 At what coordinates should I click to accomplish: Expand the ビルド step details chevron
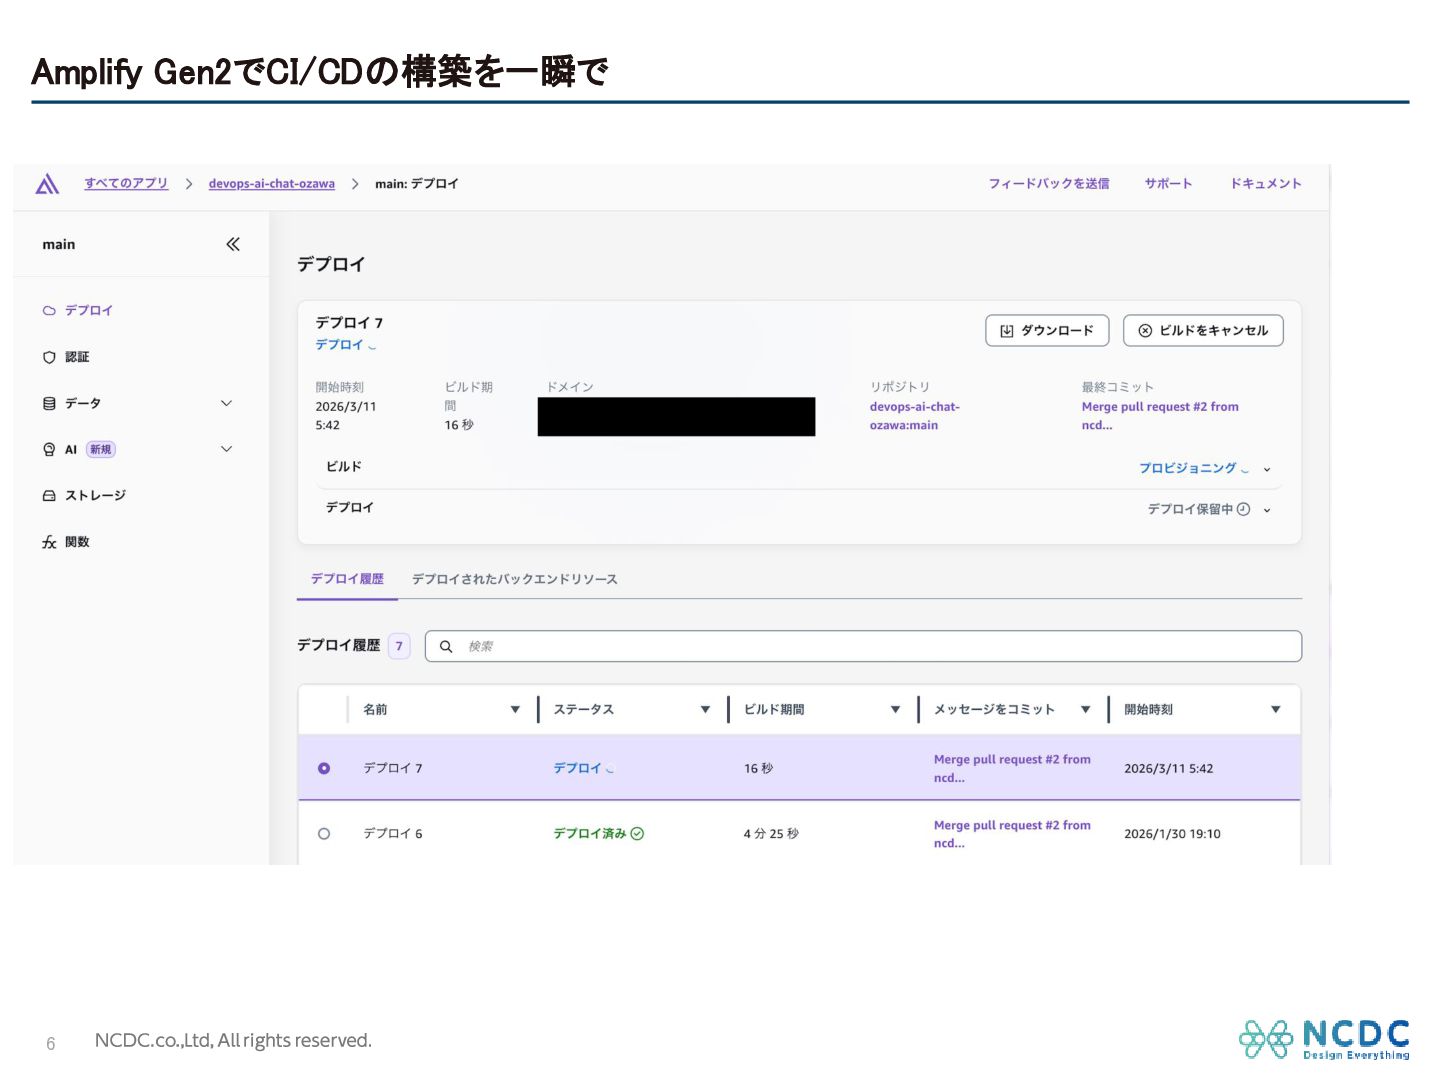click(1267, 469)
